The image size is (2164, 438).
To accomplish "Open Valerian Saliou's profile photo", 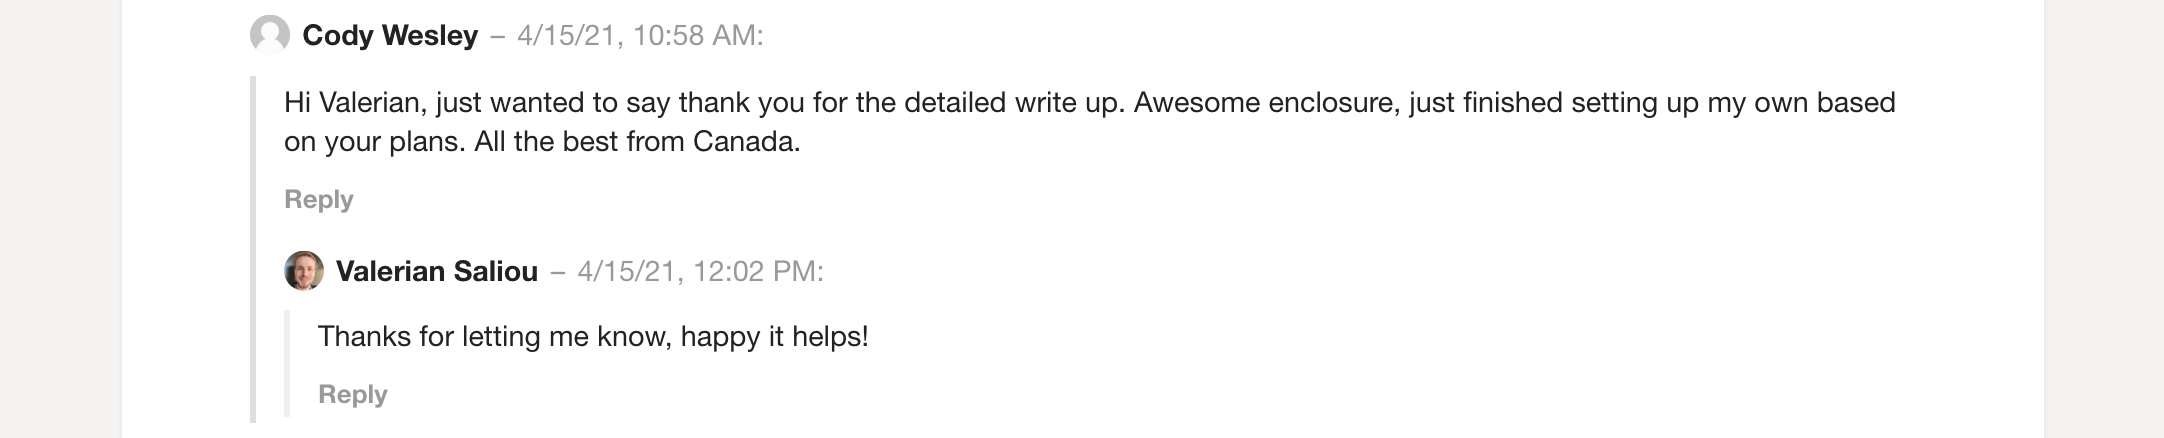I will 303,271.
